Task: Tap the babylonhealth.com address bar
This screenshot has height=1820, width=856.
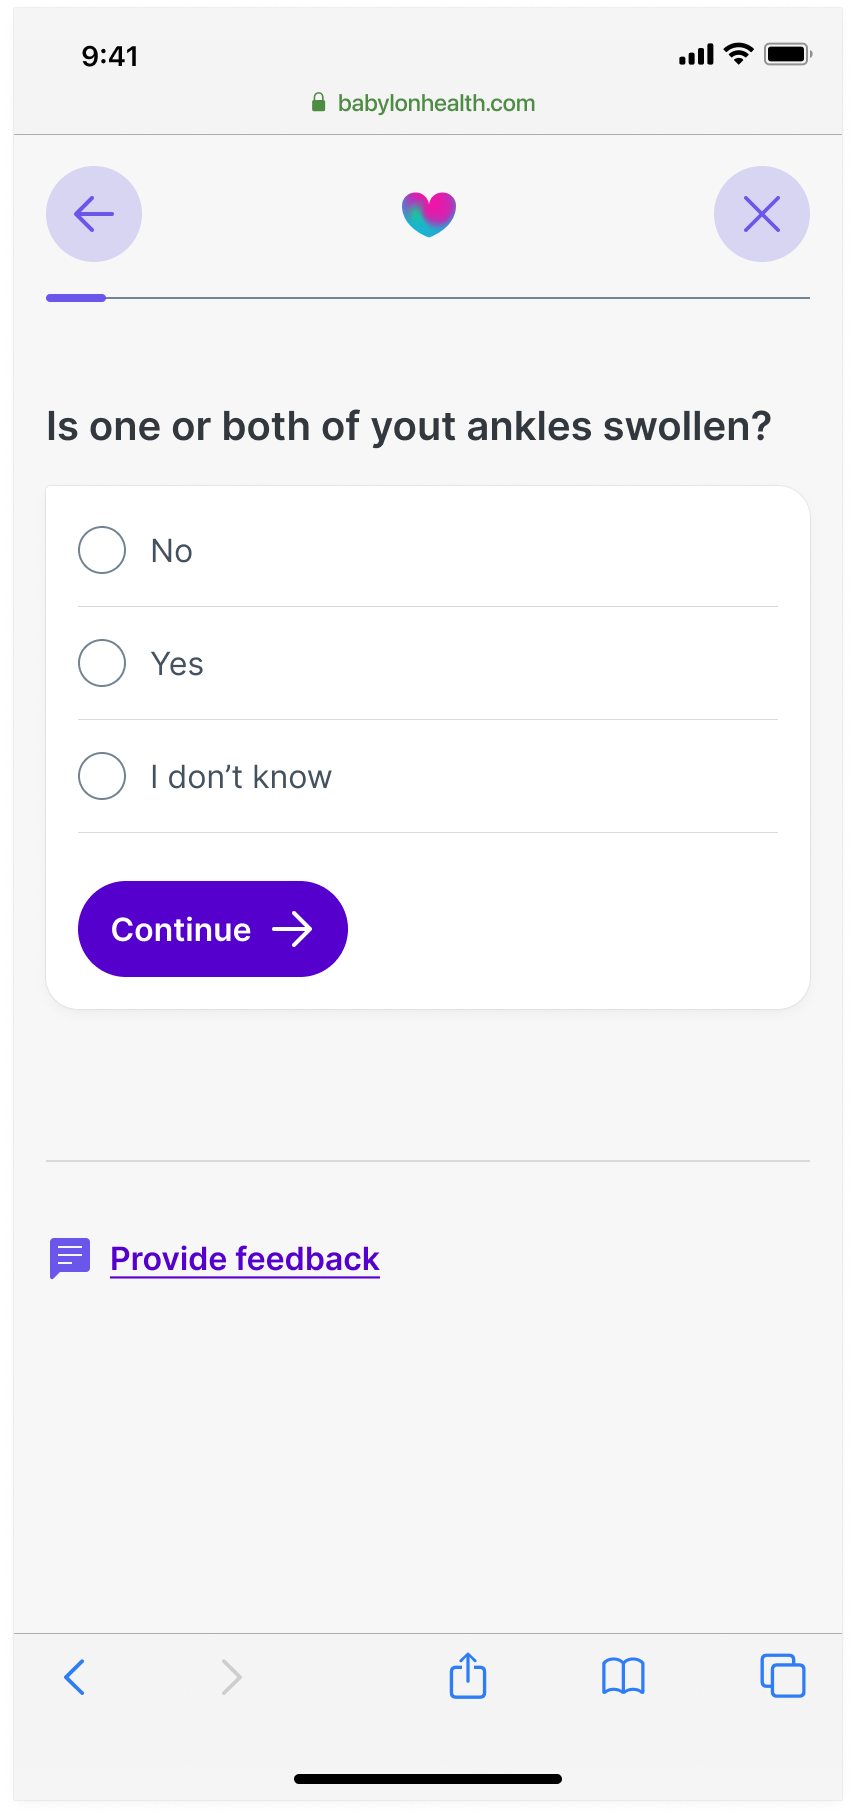Action: 436,103
